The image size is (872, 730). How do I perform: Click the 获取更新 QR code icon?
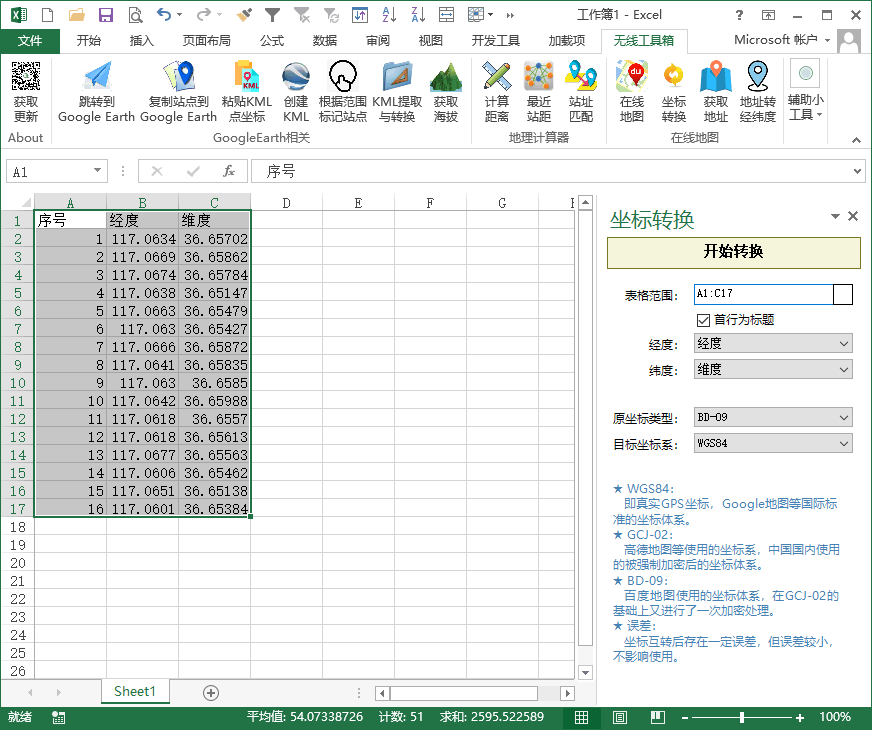26,76
